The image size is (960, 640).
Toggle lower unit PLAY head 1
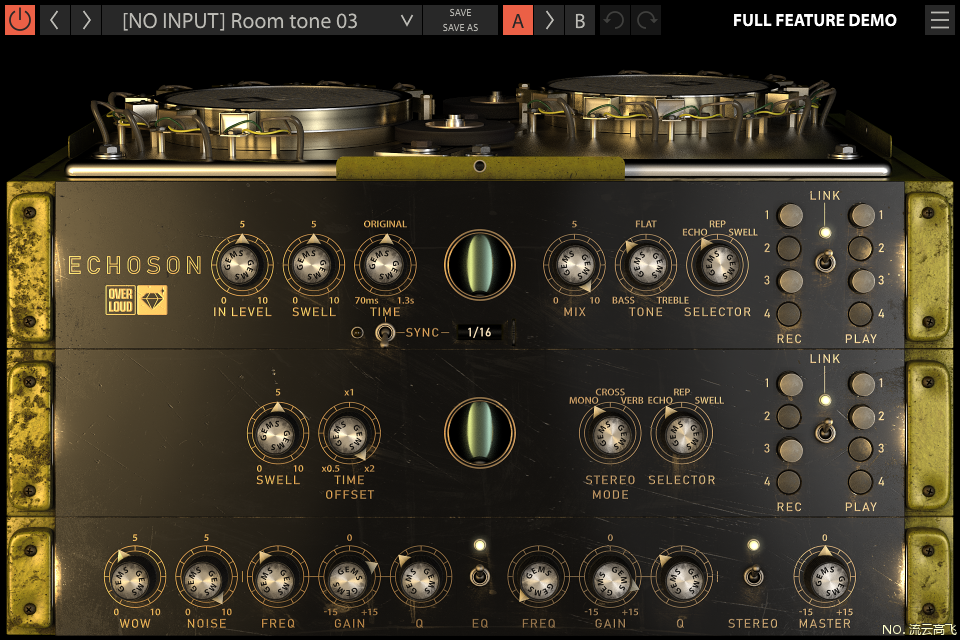coord(861,385)
